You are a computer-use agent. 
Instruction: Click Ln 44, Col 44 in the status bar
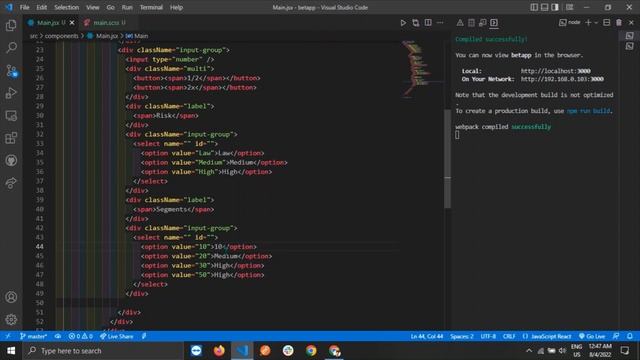point(427,336)
